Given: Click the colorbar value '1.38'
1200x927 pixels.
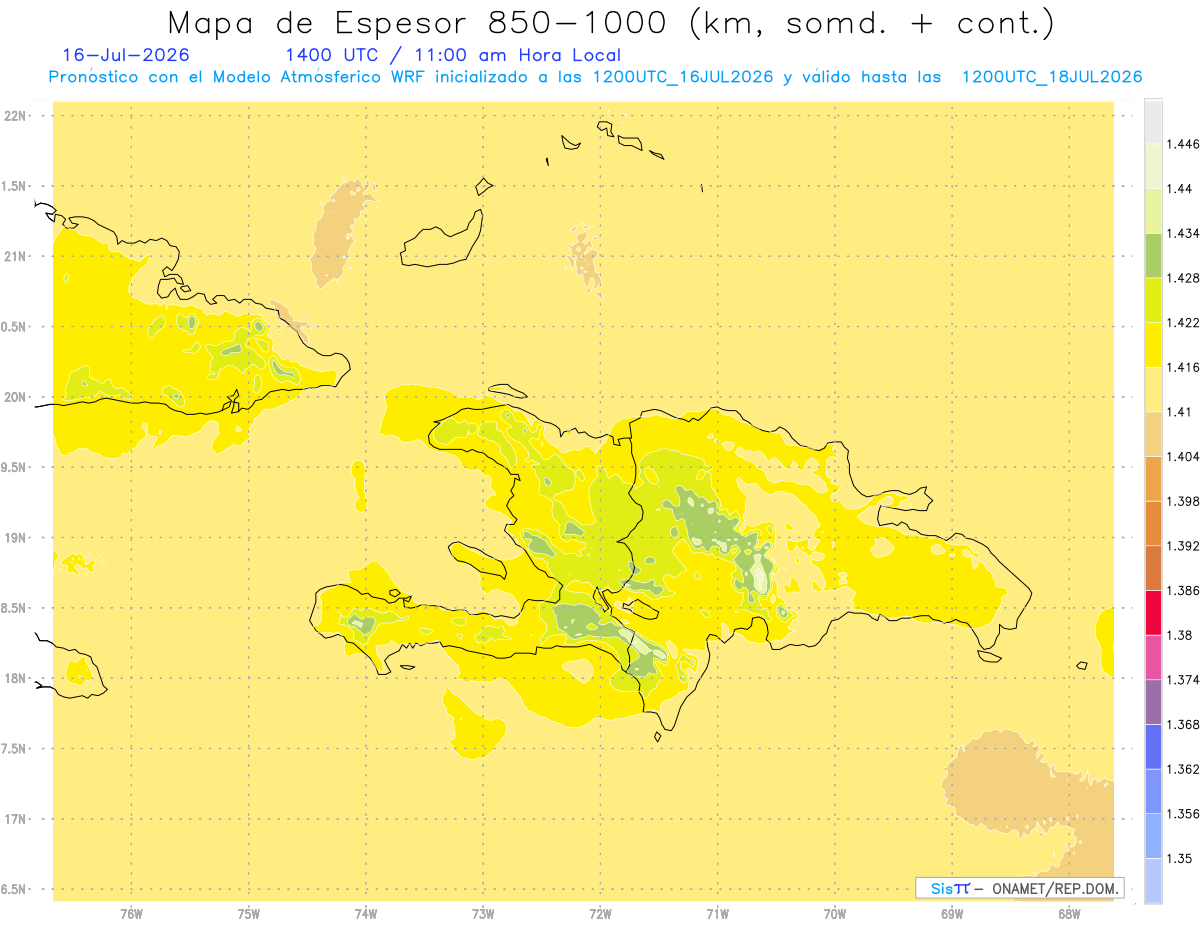Looking at the screenshot, I should 1178,635.
